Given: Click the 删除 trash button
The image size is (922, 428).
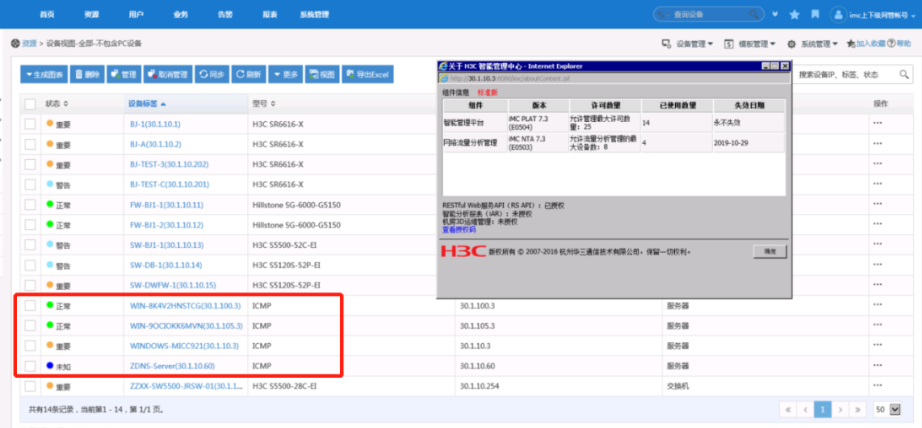Looking at the screenshot, I should tap(86, 75).
